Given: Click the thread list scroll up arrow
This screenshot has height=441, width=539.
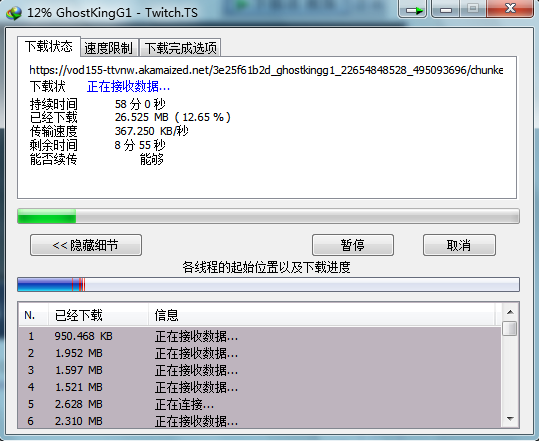Looking at the screenshot, I should [x=510, y=312].
